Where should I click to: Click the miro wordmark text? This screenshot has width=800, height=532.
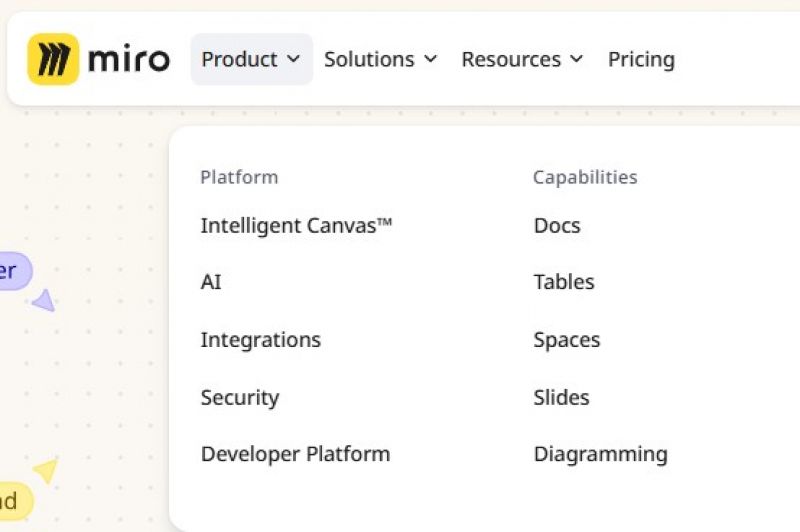129,60
